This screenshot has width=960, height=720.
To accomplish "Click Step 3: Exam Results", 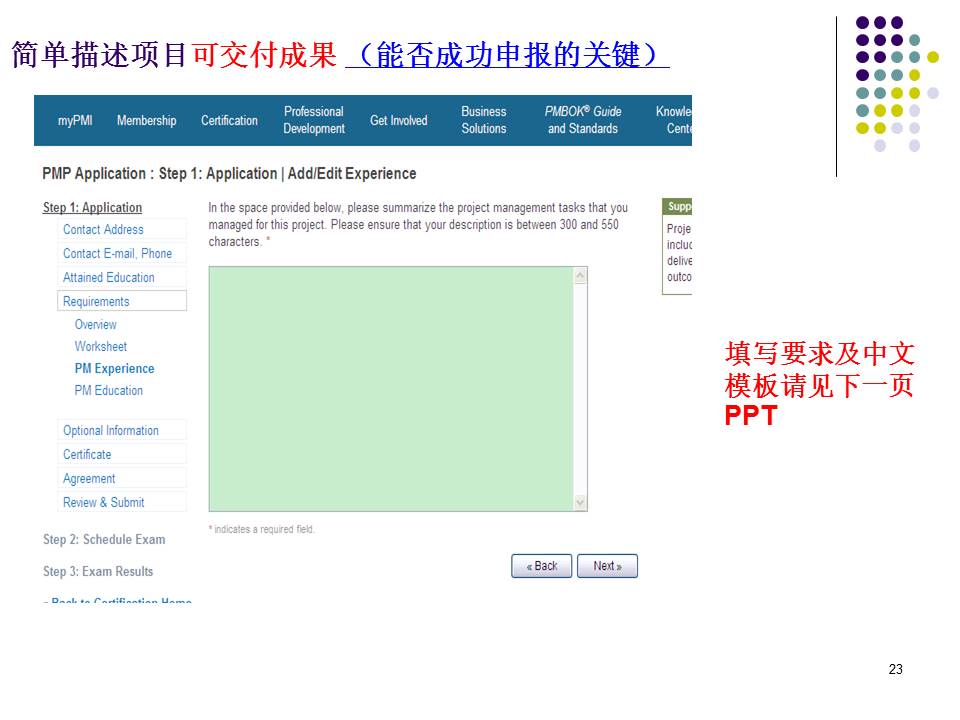I will (98, 571).
